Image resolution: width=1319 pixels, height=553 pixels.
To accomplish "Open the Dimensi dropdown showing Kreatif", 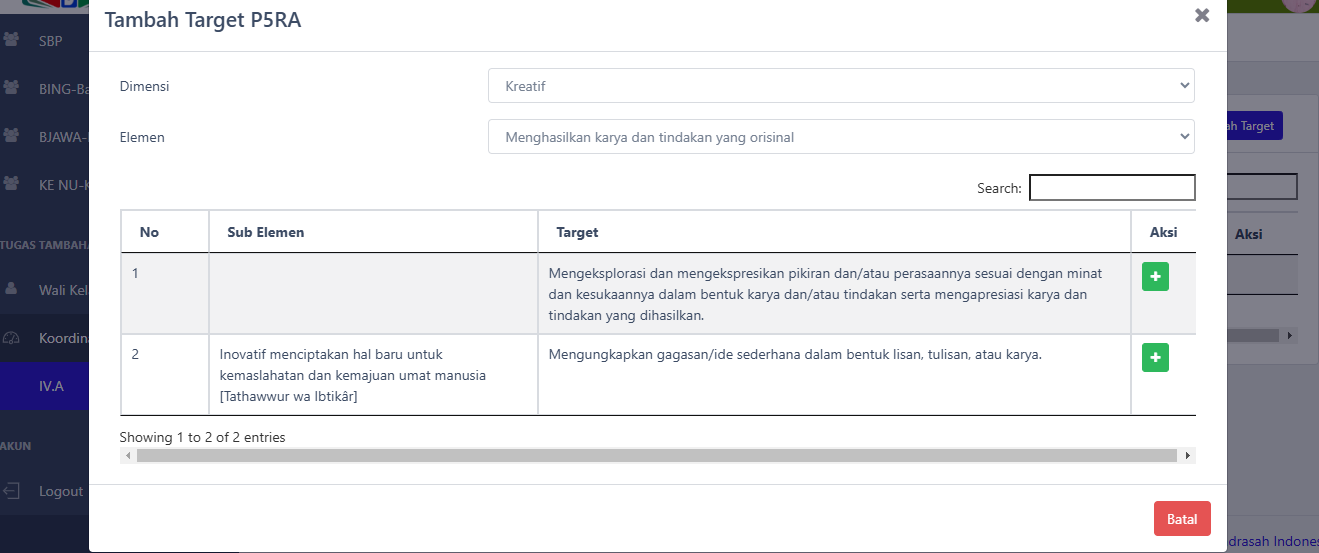I will point(841,86).
